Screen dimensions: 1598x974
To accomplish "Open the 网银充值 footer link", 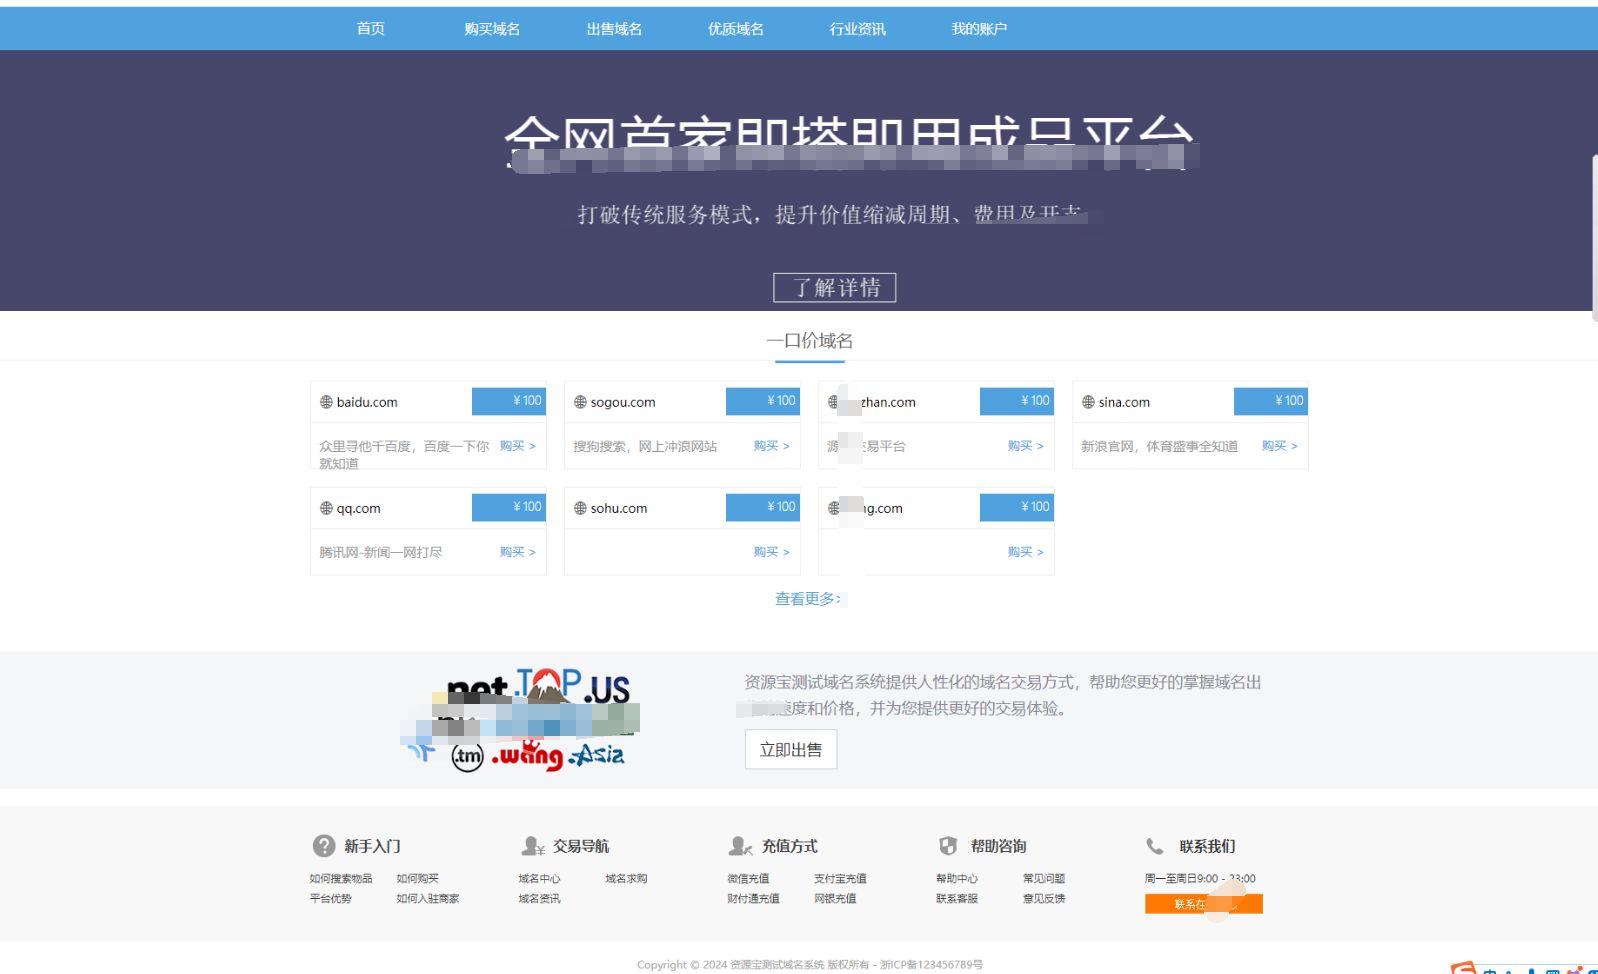I will [835, 899].
